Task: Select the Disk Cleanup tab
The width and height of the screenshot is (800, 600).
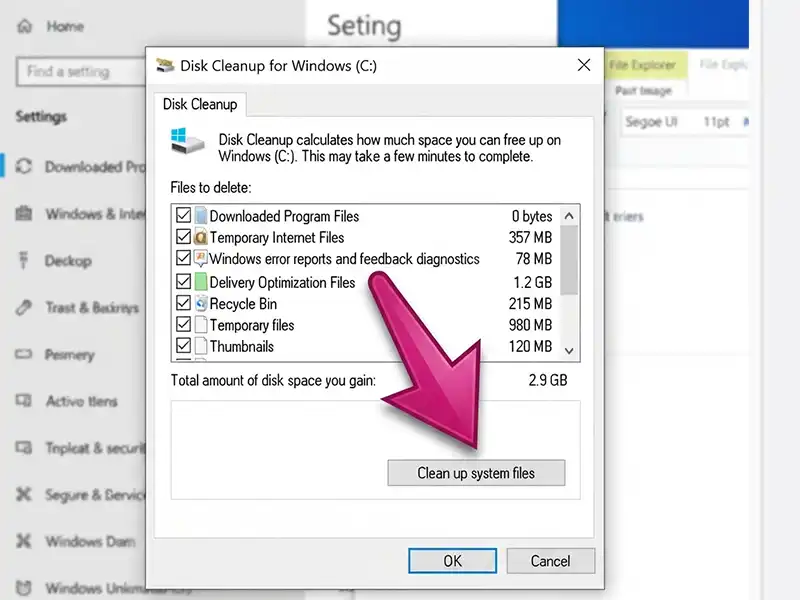Action: point(200,104)
